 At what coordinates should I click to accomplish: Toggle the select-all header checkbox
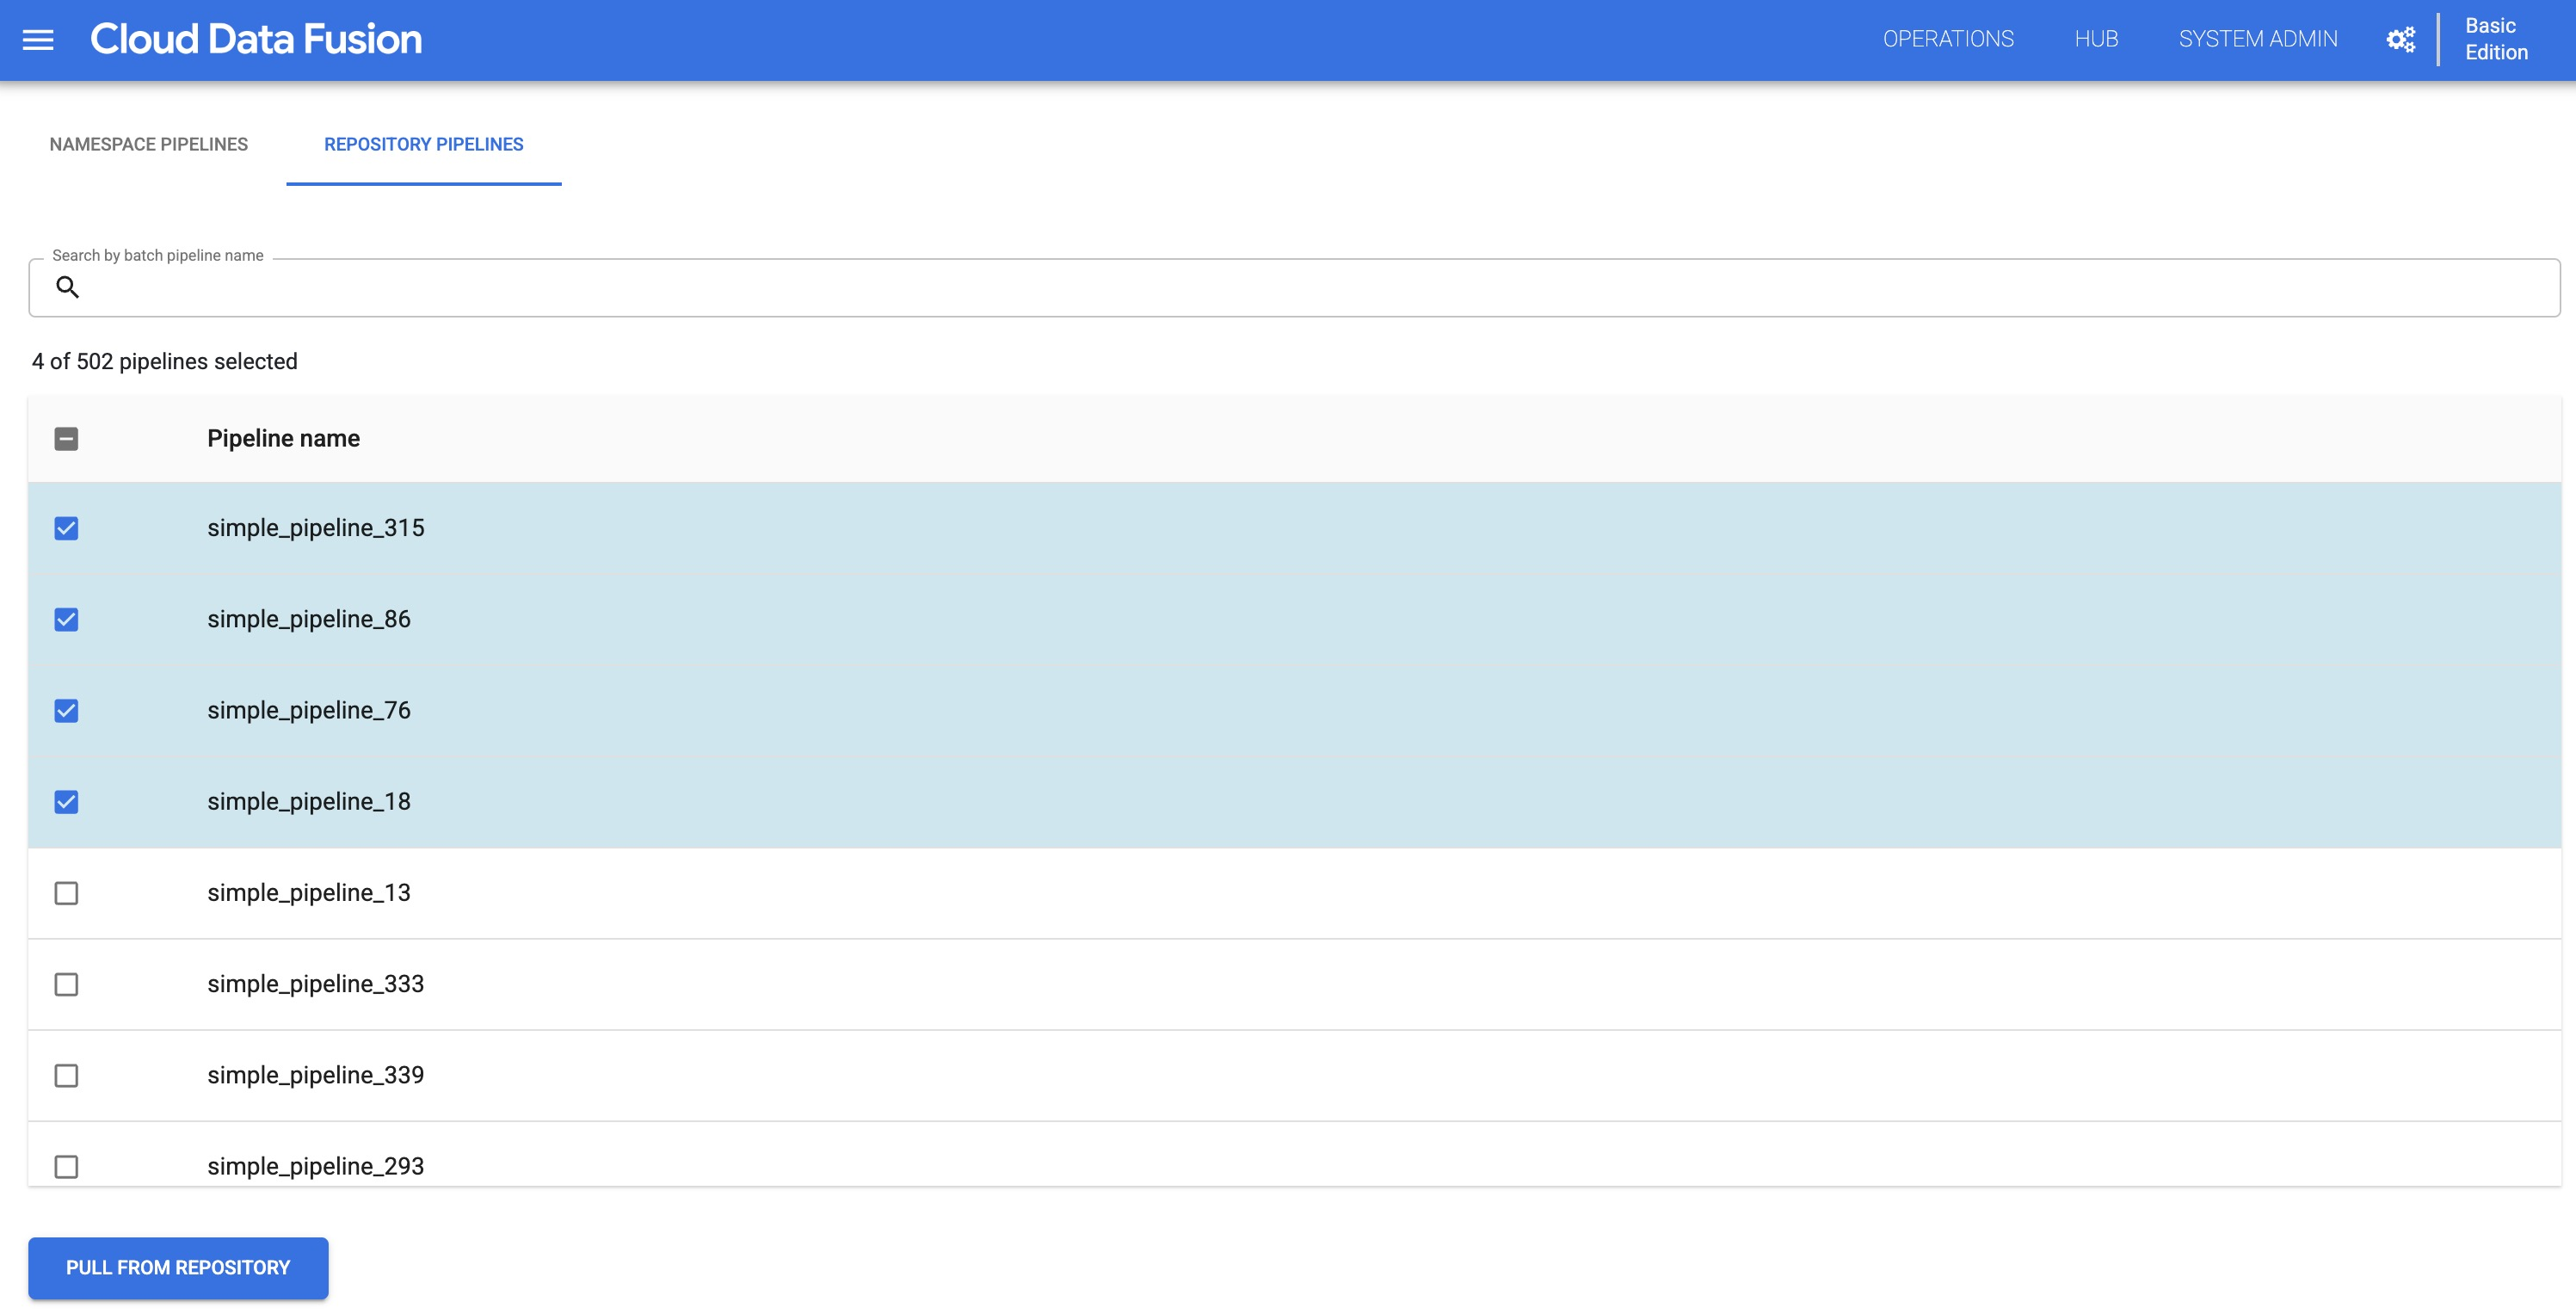click(67, 437)
